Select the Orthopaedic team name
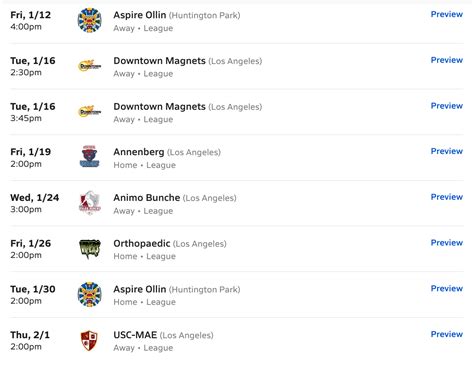 (x=142, y=244)
